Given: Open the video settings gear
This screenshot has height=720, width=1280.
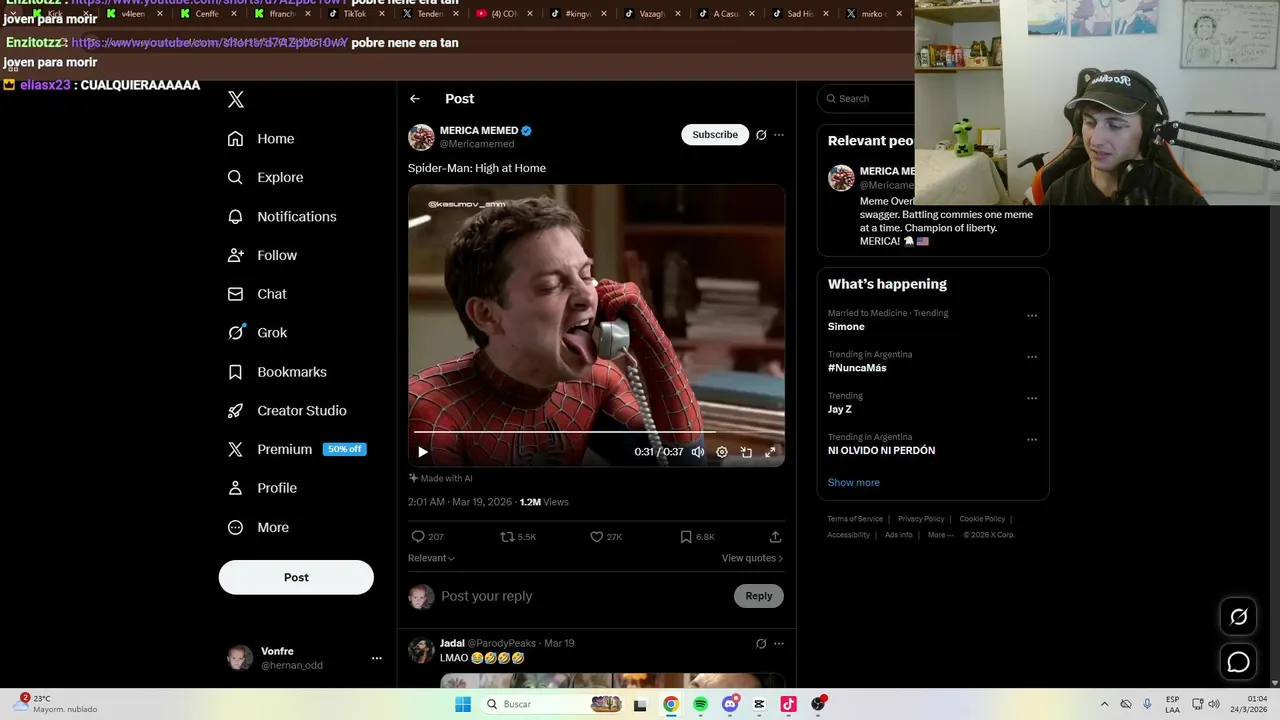Looking at the screenshot, I should (x=722, y=452).
